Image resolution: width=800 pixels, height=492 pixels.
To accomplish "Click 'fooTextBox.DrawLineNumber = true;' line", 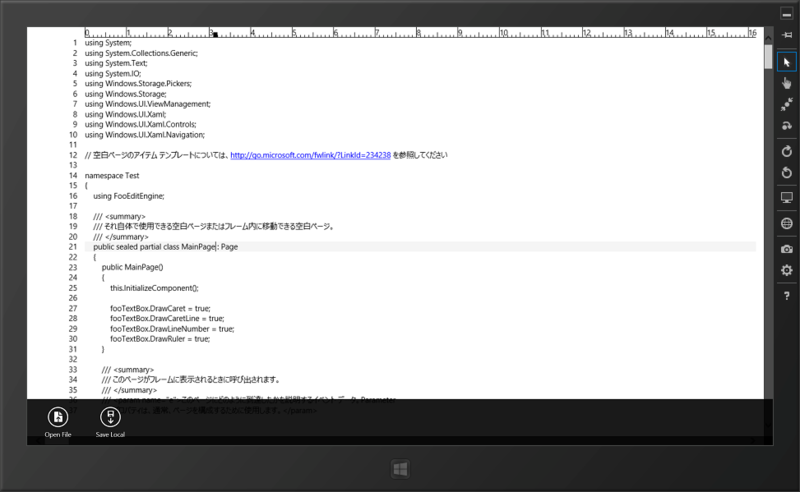I will point(172,329).
